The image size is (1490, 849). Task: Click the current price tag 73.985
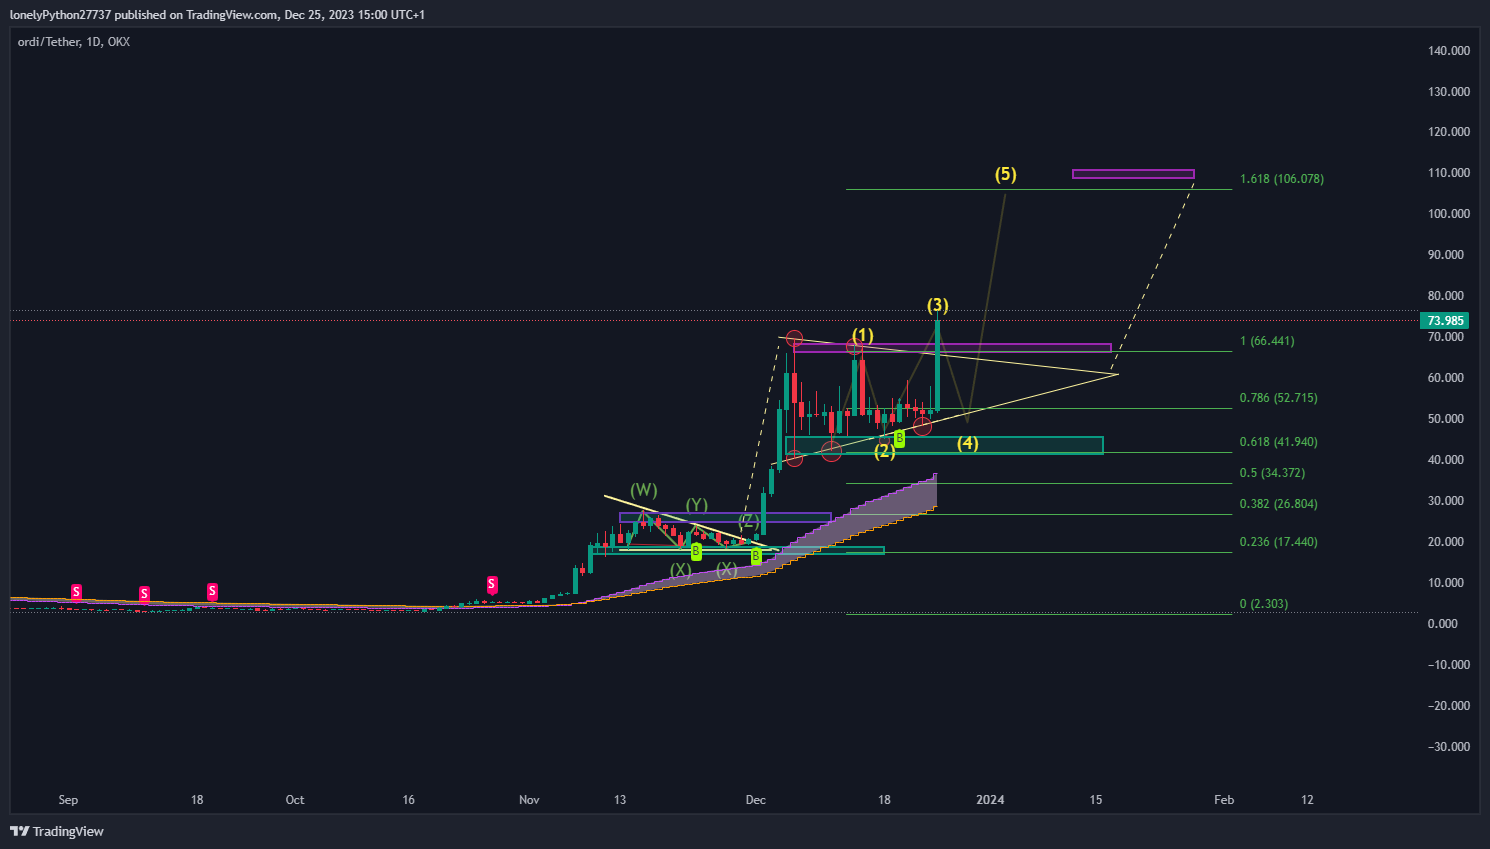click(x=1445, y=321)
